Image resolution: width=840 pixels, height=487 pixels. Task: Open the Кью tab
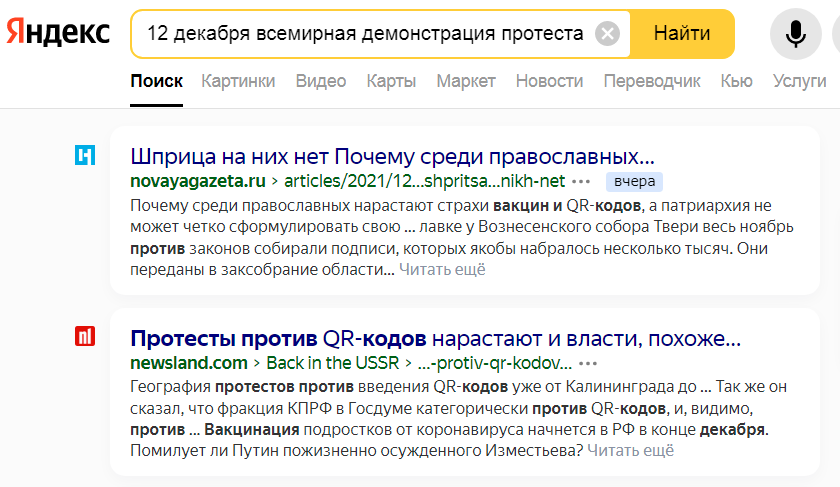coord(736,81)
